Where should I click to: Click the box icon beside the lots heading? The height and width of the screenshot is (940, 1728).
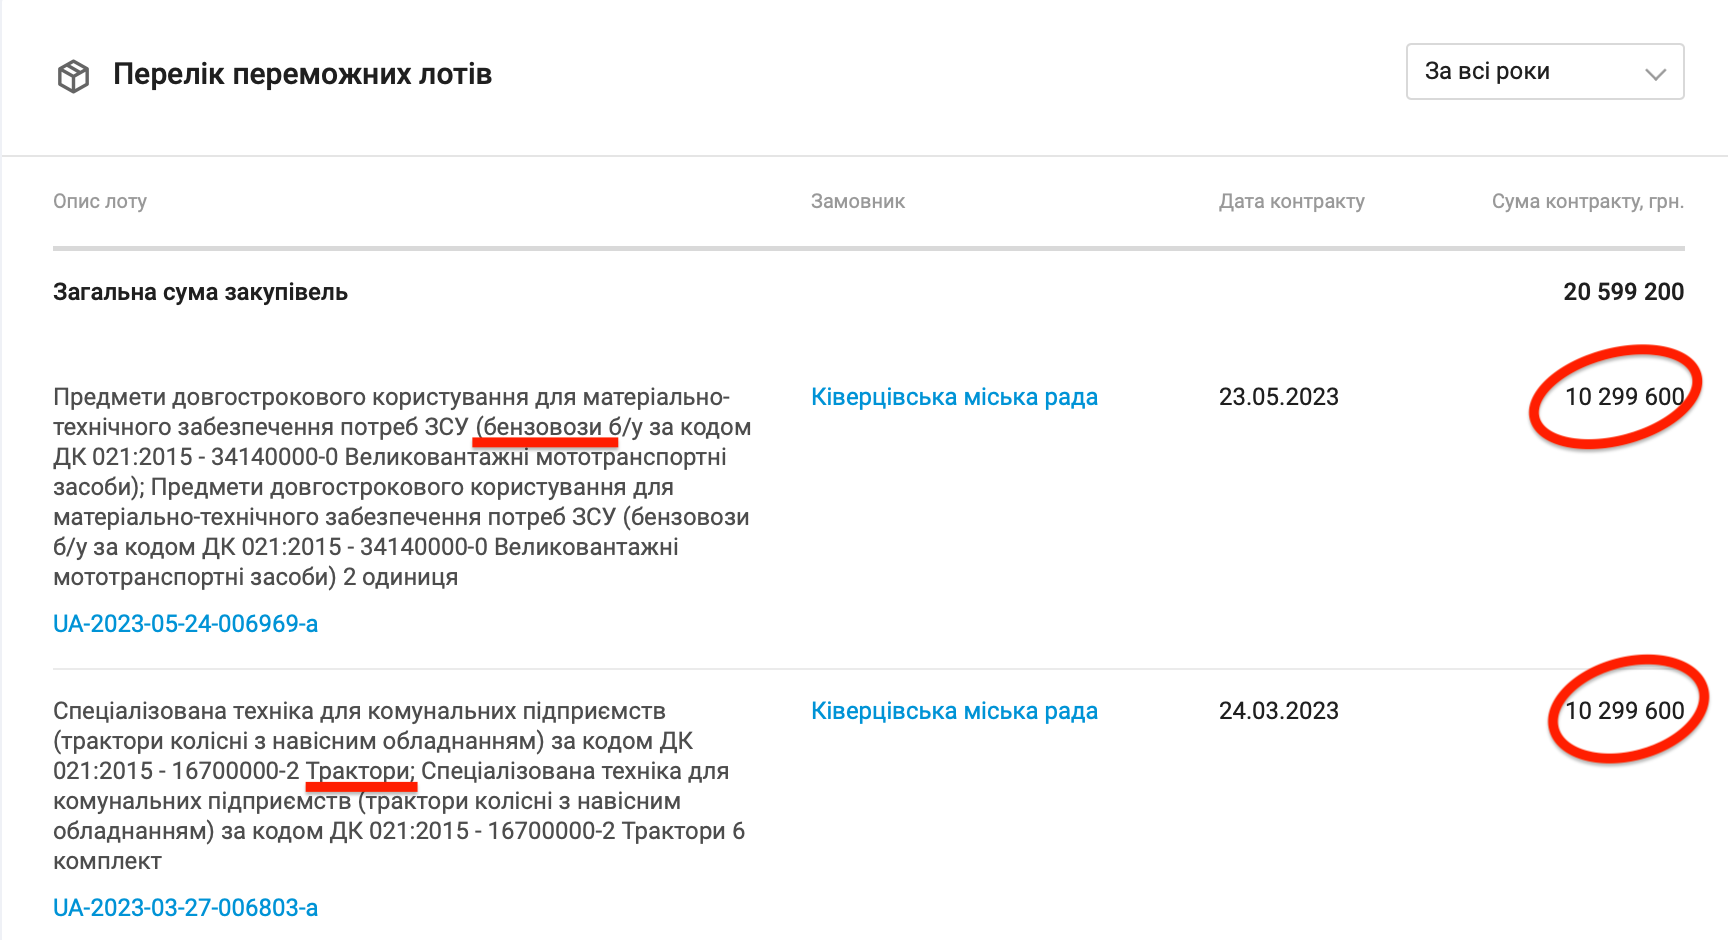(x=73, y=76)
